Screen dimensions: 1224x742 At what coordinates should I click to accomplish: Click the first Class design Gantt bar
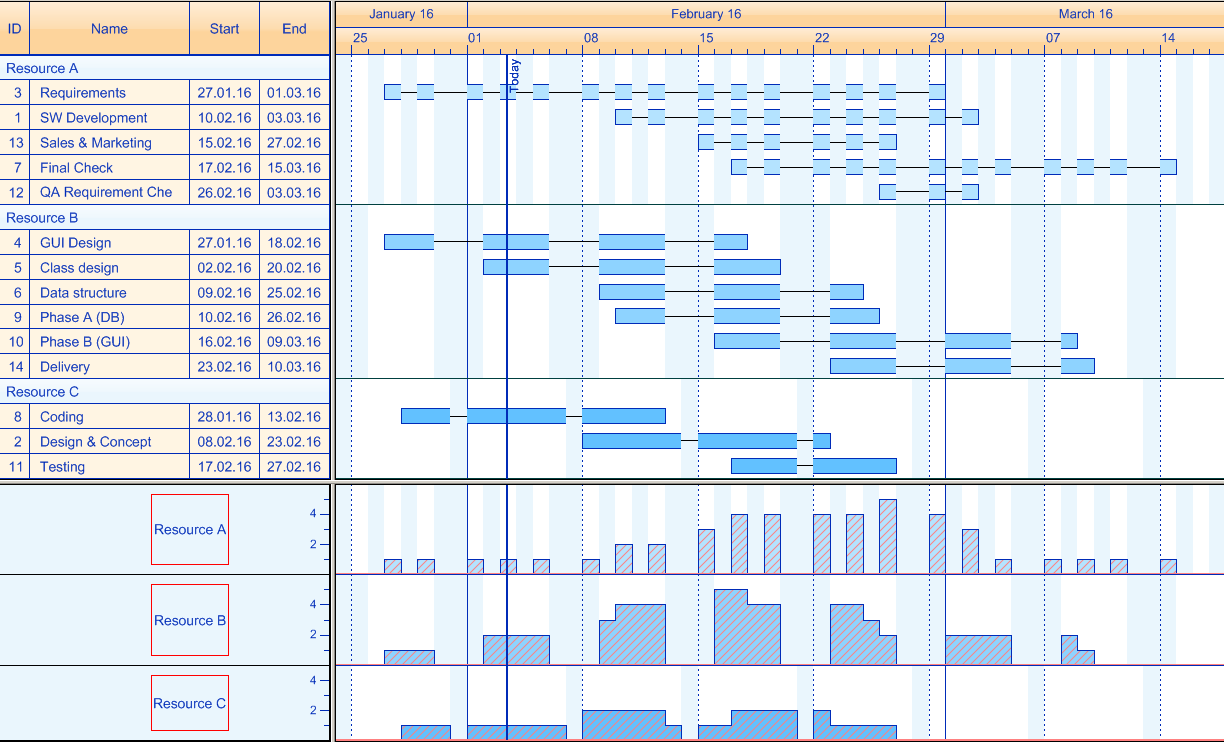coord(516,267)
